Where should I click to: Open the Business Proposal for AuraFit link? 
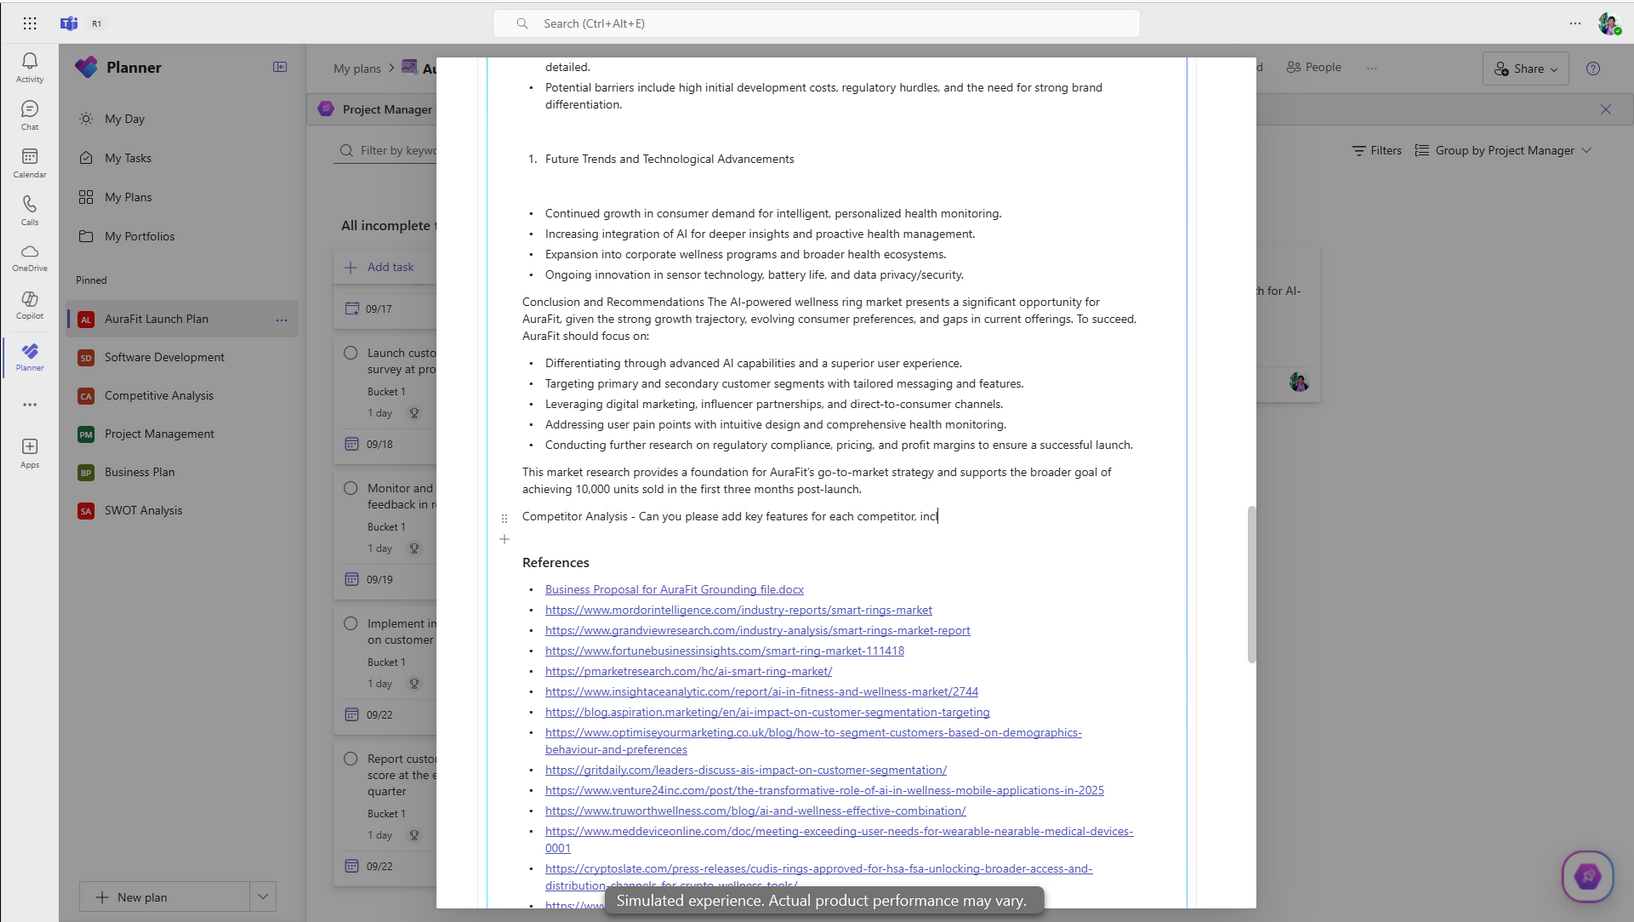point(674,590)
